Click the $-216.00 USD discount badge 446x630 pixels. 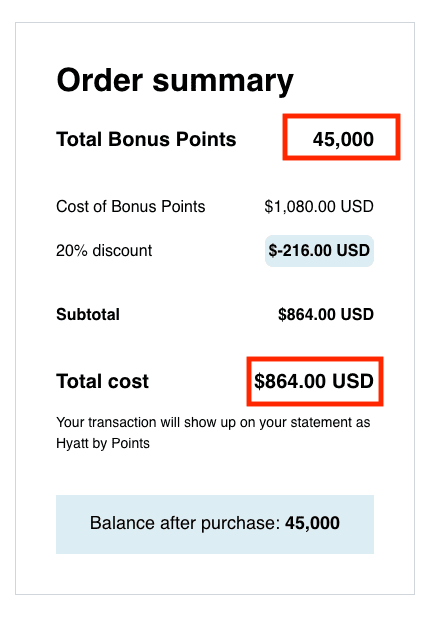point(319,251)
